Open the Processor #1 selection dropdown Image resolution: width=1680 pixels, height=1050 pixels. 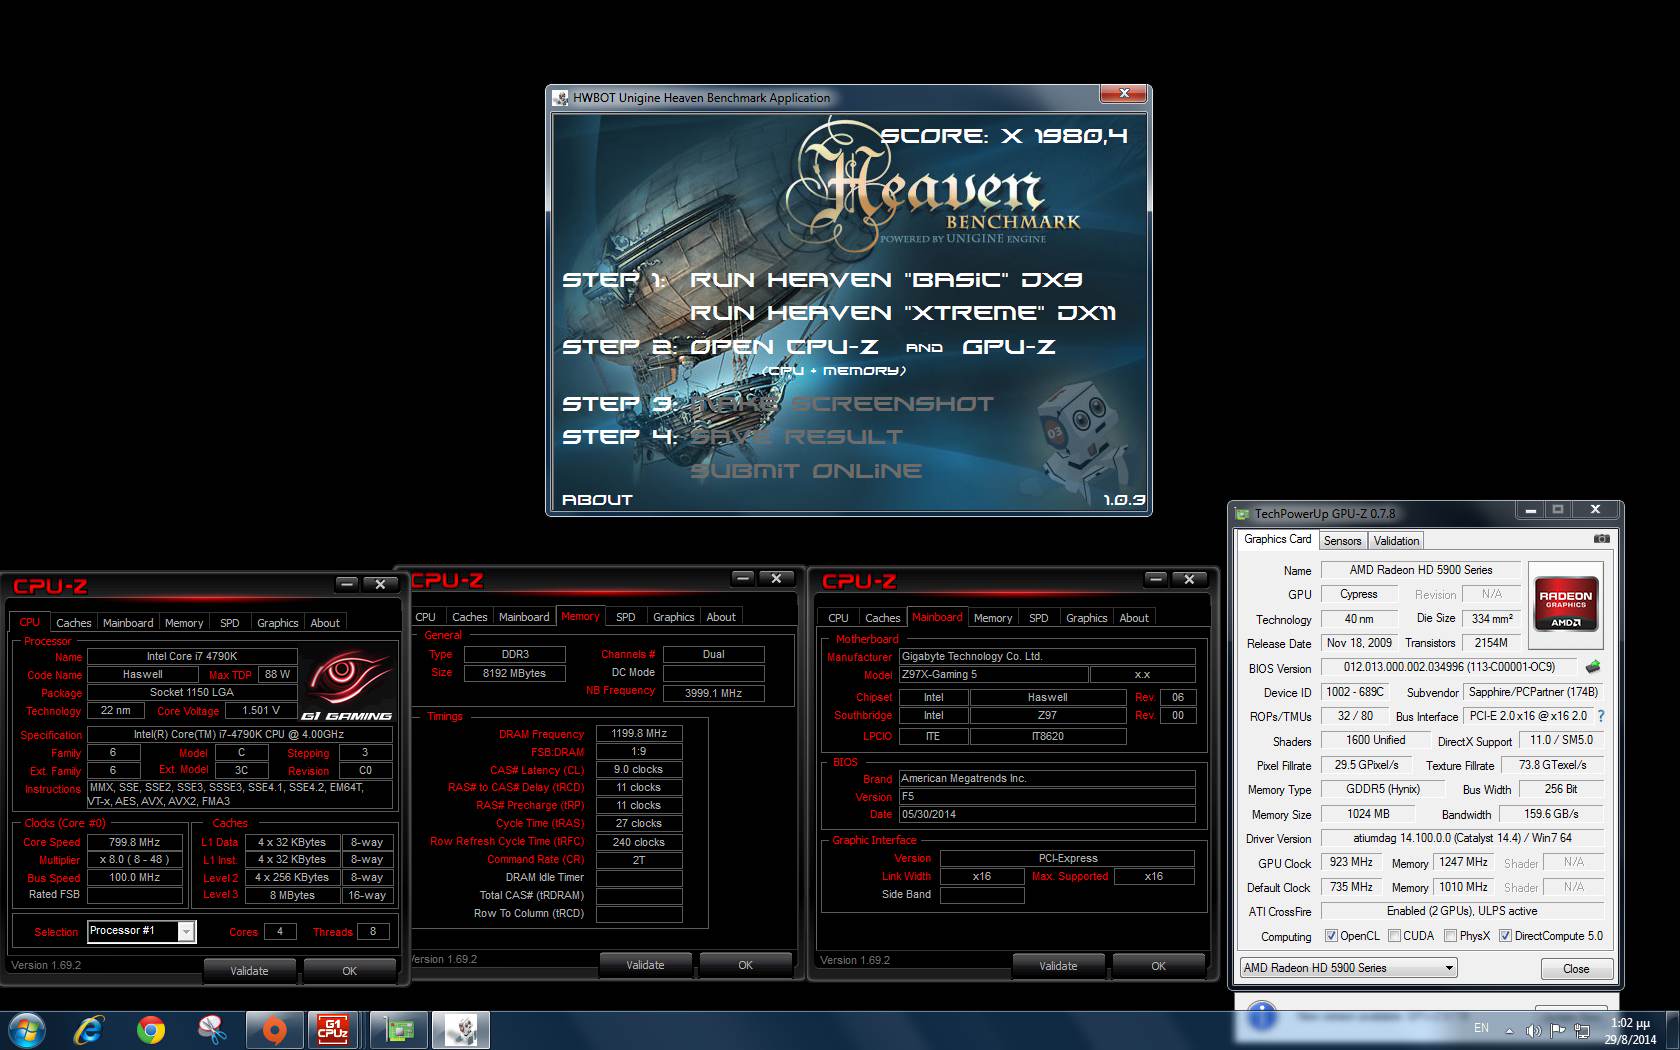[141, 931]
